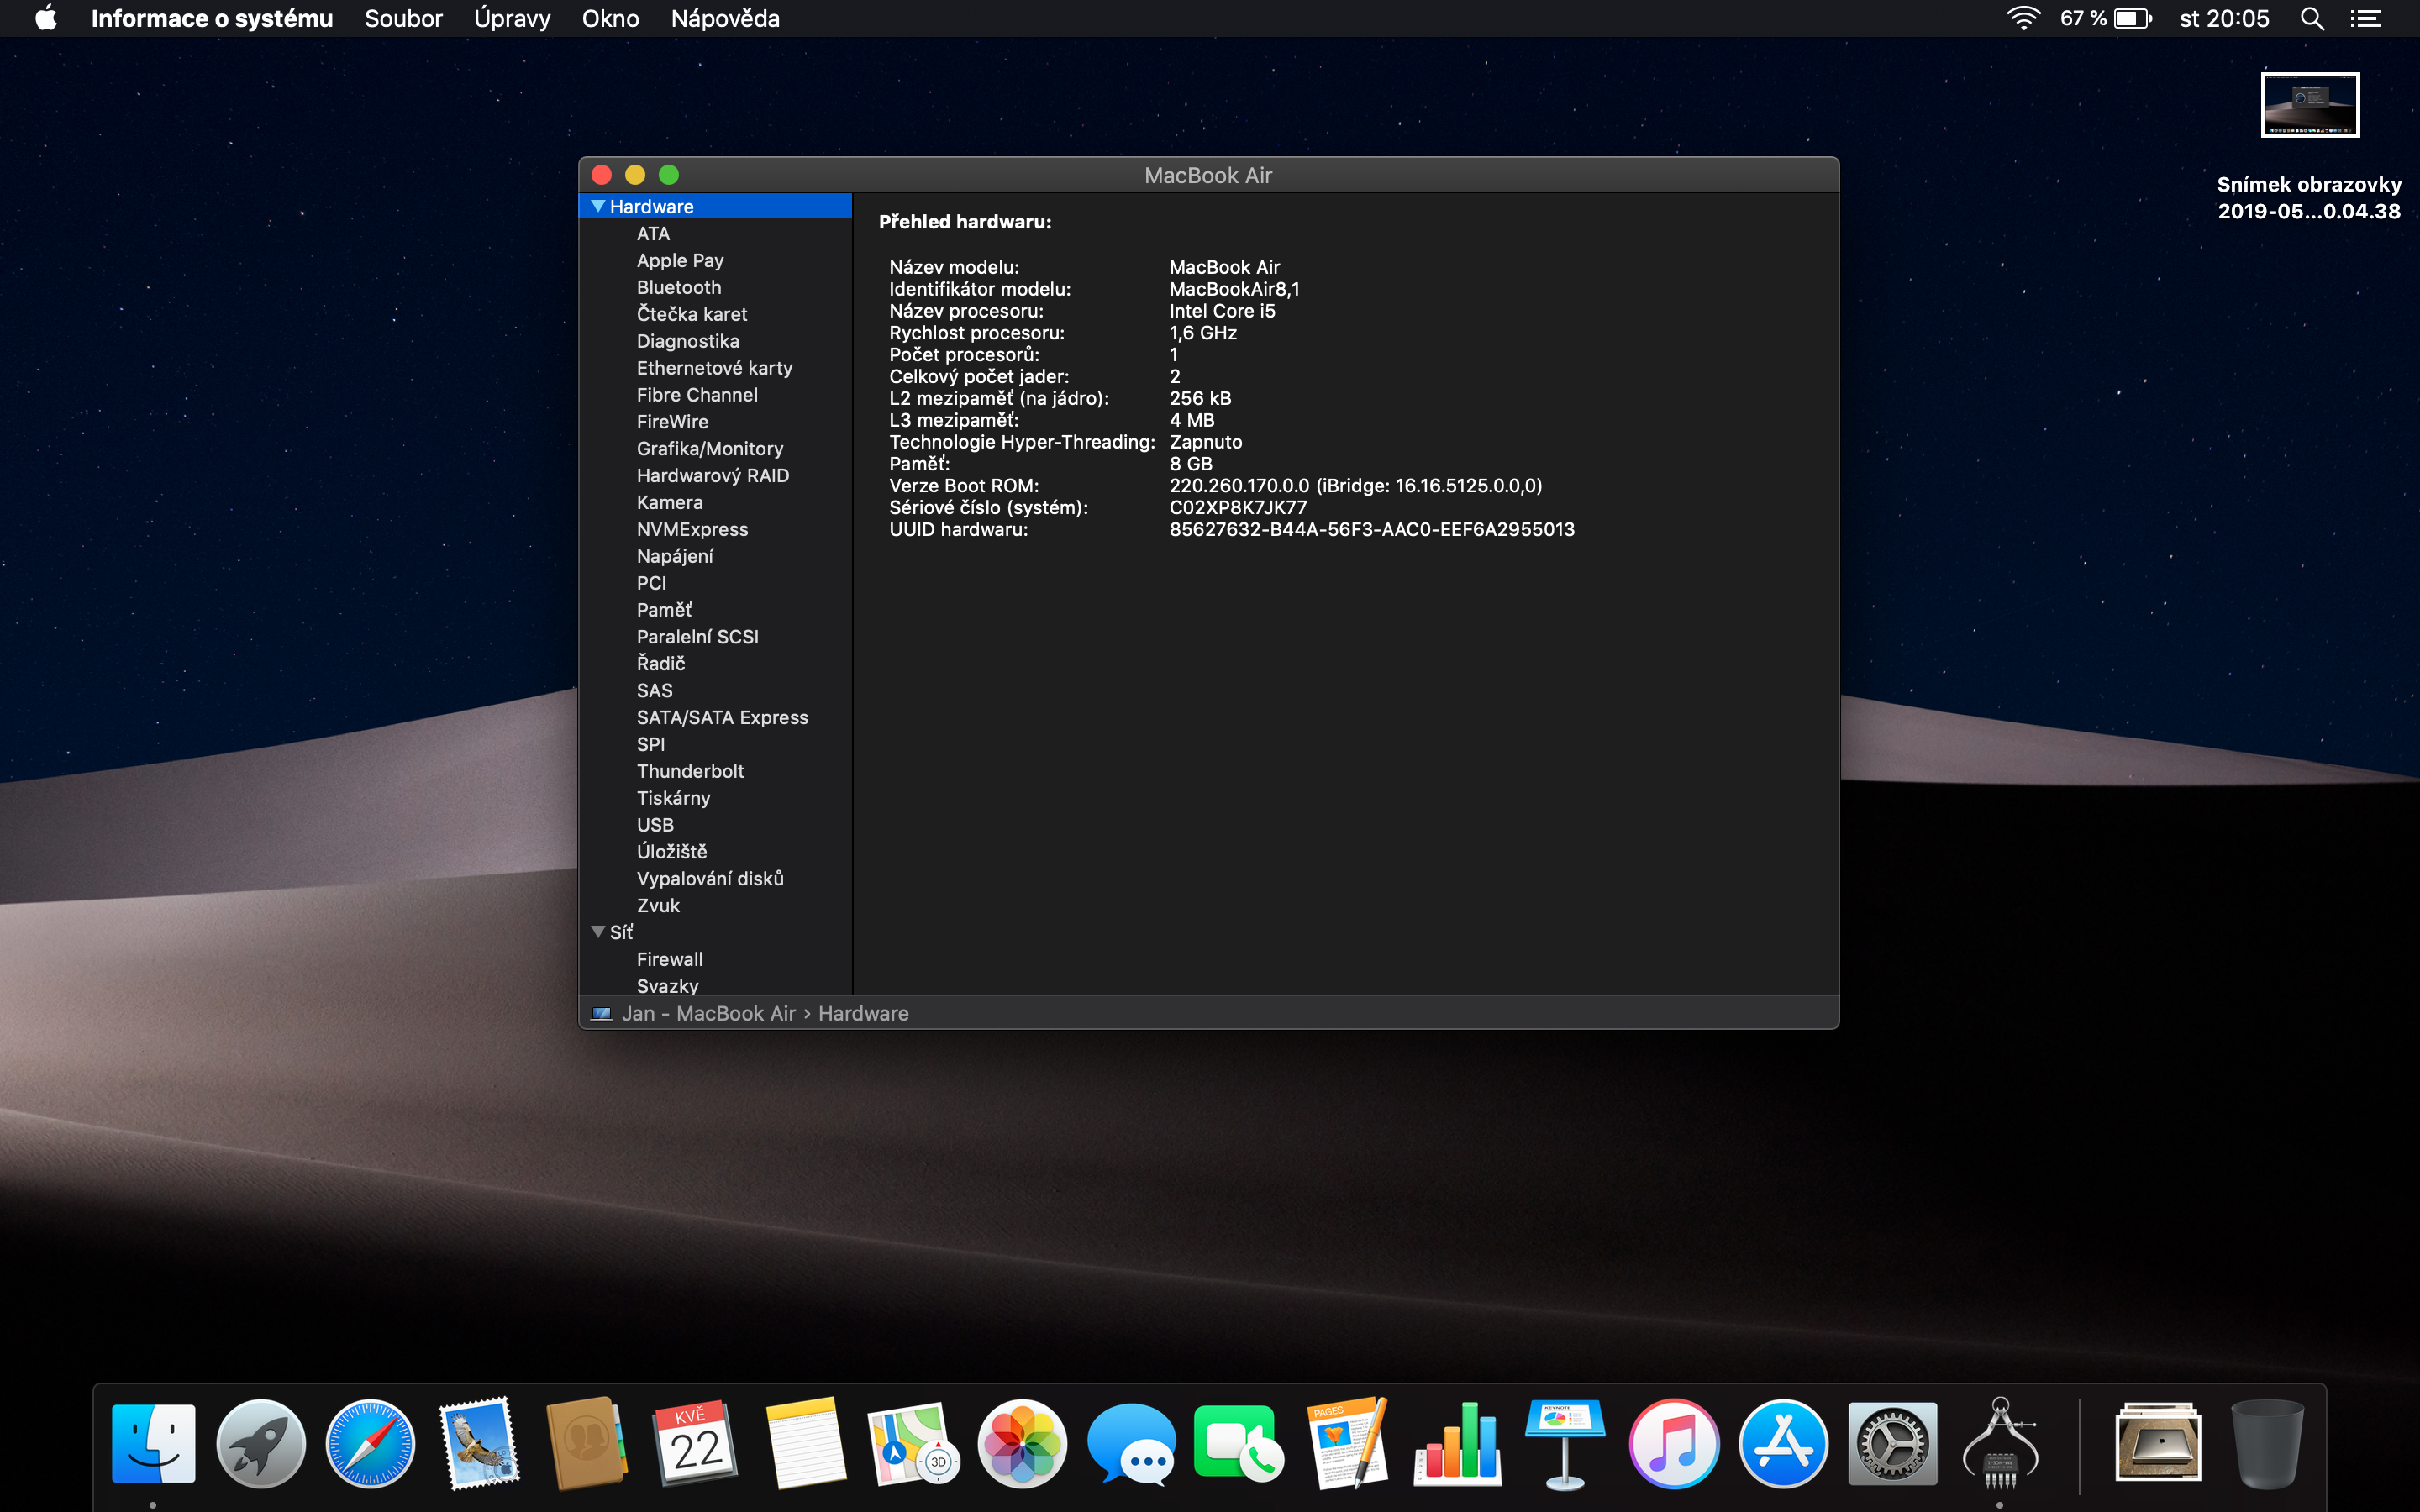Click the Snímek obrazovky desktop thumbnail
This screenshot has height=1512, width=2420.
point(2309,105)
